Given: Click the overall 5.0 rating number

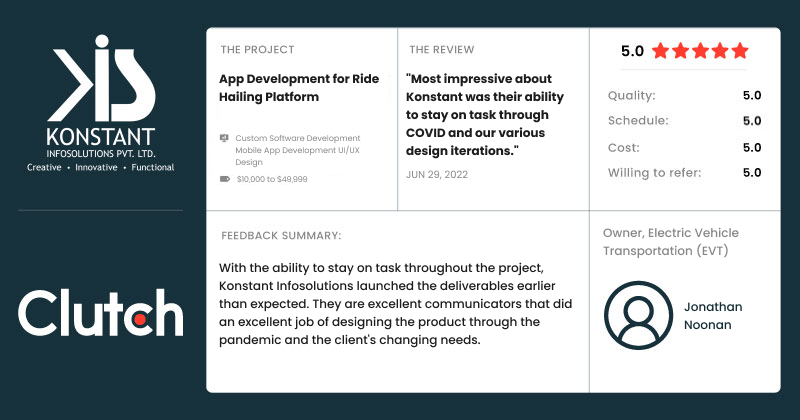Looking at the screenshot, I should (632, 51).
